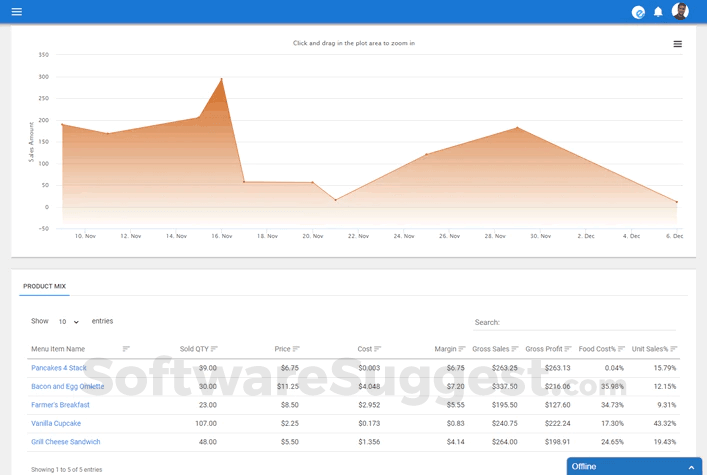Viewport: 707px width, 475px height.
Task: Click the round blue checkmark icon in header
Action: pyautogui.click(x=638, y=12)
